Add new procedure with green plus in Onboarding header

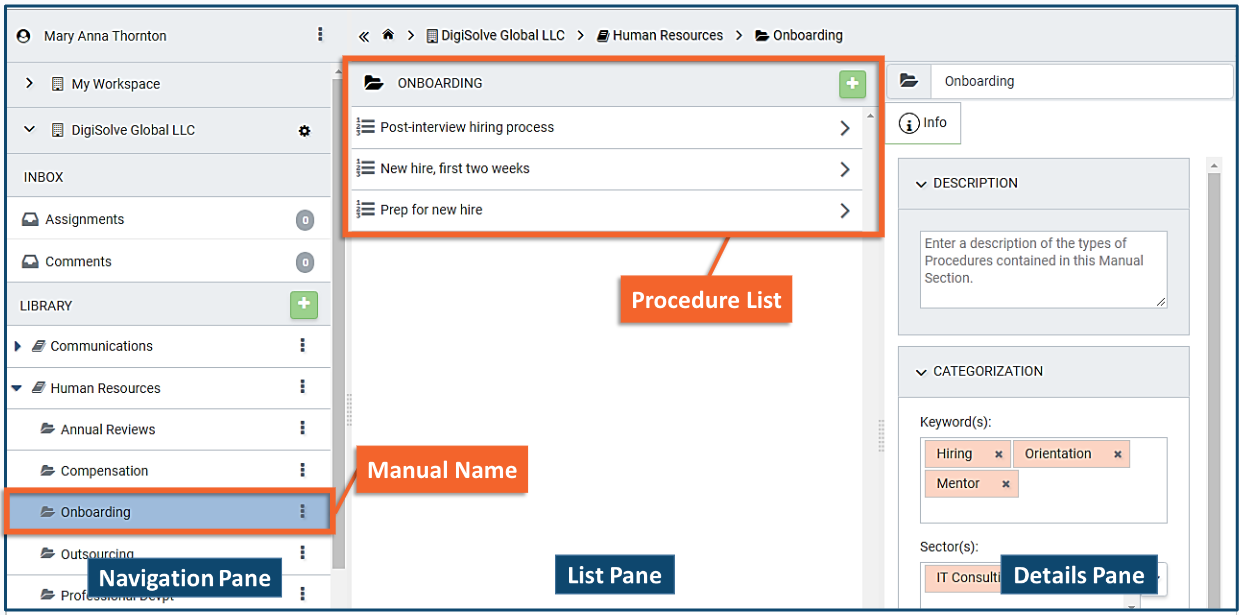[852, 84]
